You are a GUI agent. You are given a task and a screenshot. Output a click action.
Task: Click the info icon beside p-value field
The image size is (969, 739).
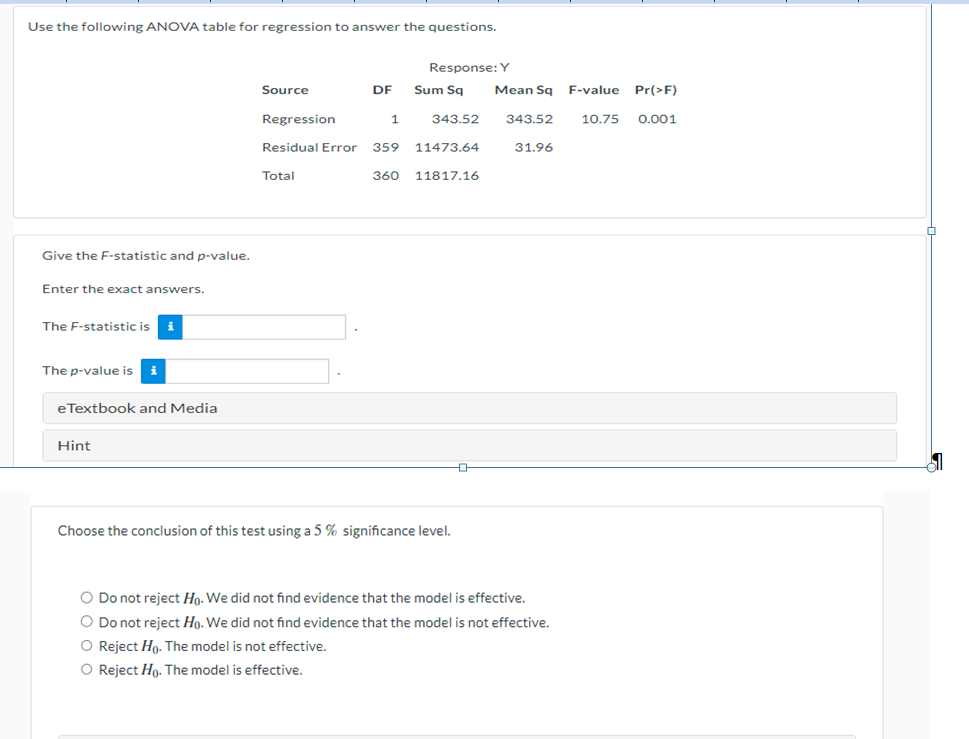click(x=153, y=371)
